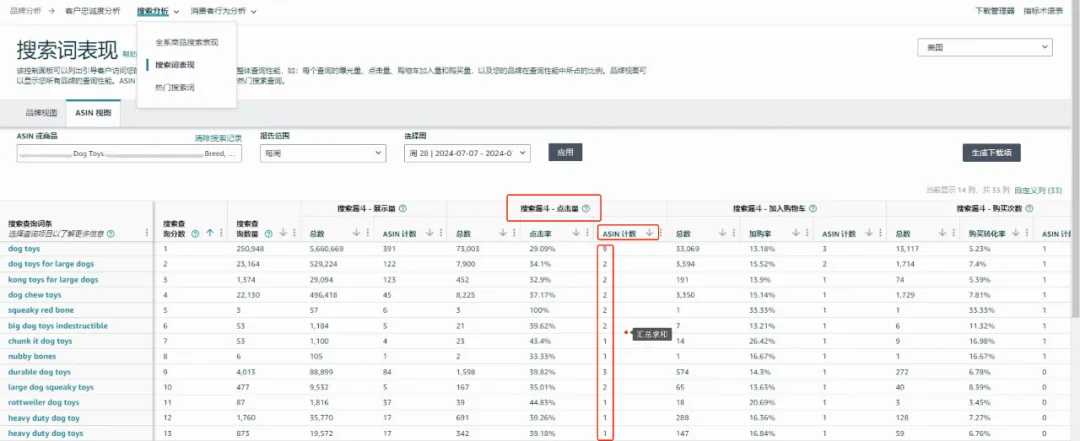Click the ASIN 或商品 search field

(x=129, y=154)
